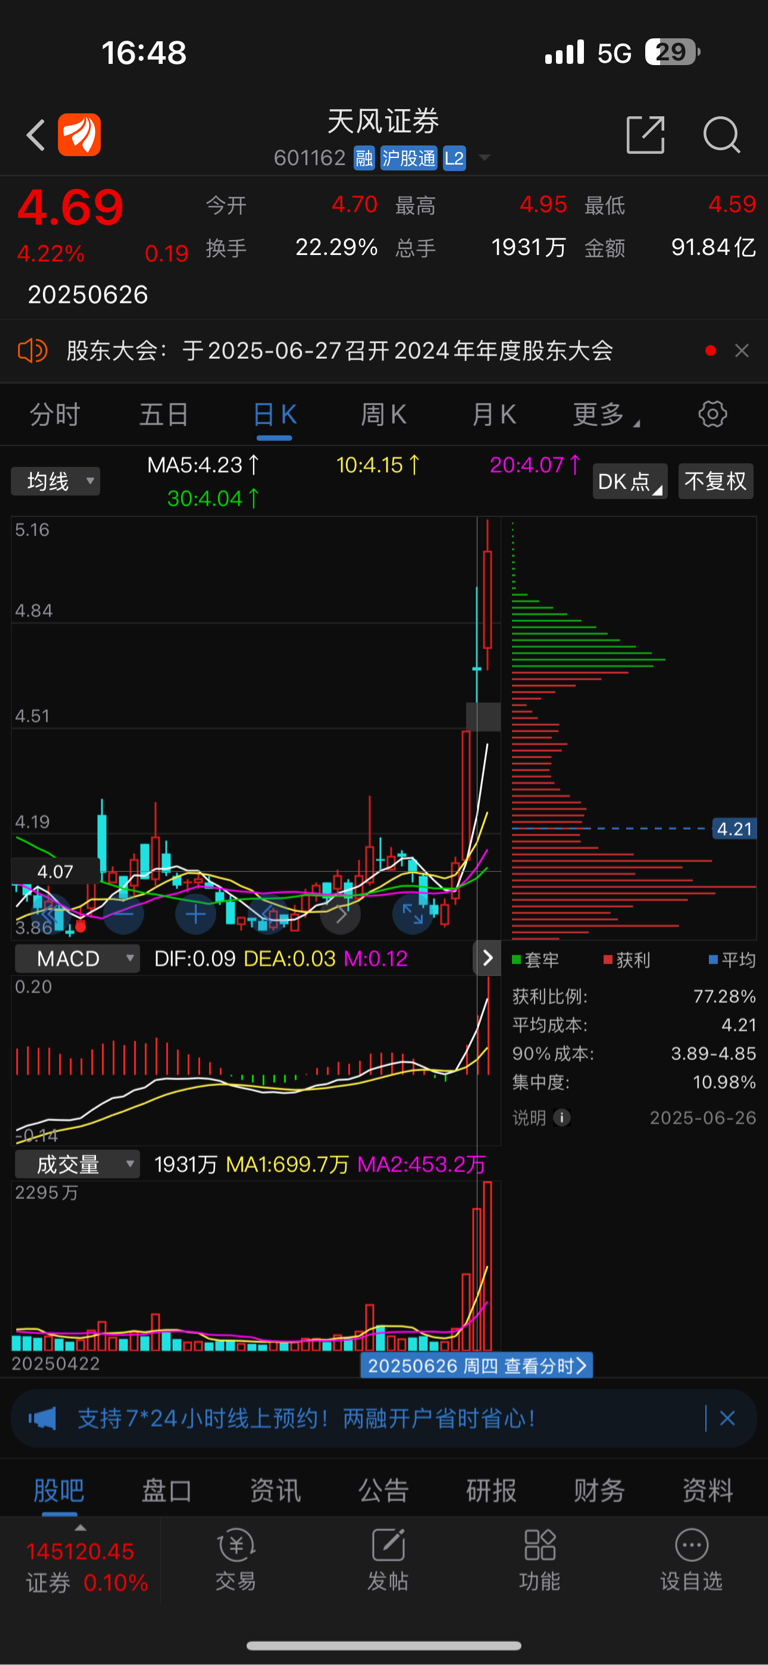This screenshot has height=1665, width=768.
Task: Switch to 分时 tab
Action: tap(55, 414)
